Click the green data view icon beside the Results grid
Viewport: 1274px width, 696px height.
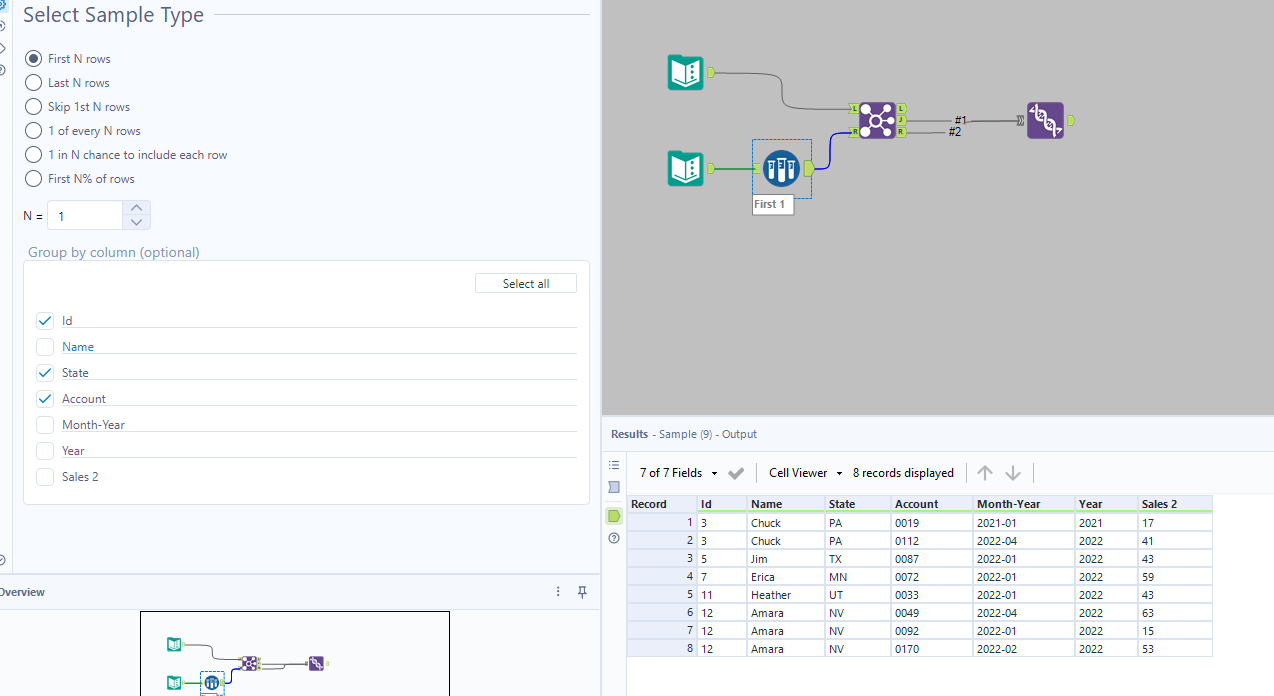[x=613, y=516]
